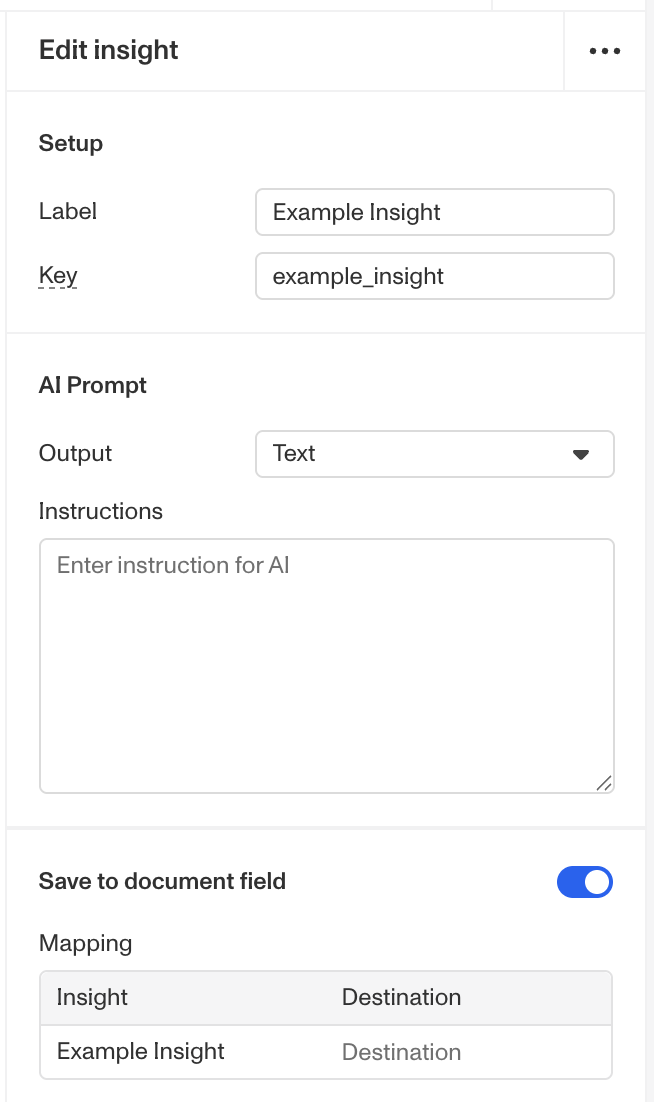Click the Instructions caption above the text area
Screen dimensions: 654x1102
pos(100,512)
